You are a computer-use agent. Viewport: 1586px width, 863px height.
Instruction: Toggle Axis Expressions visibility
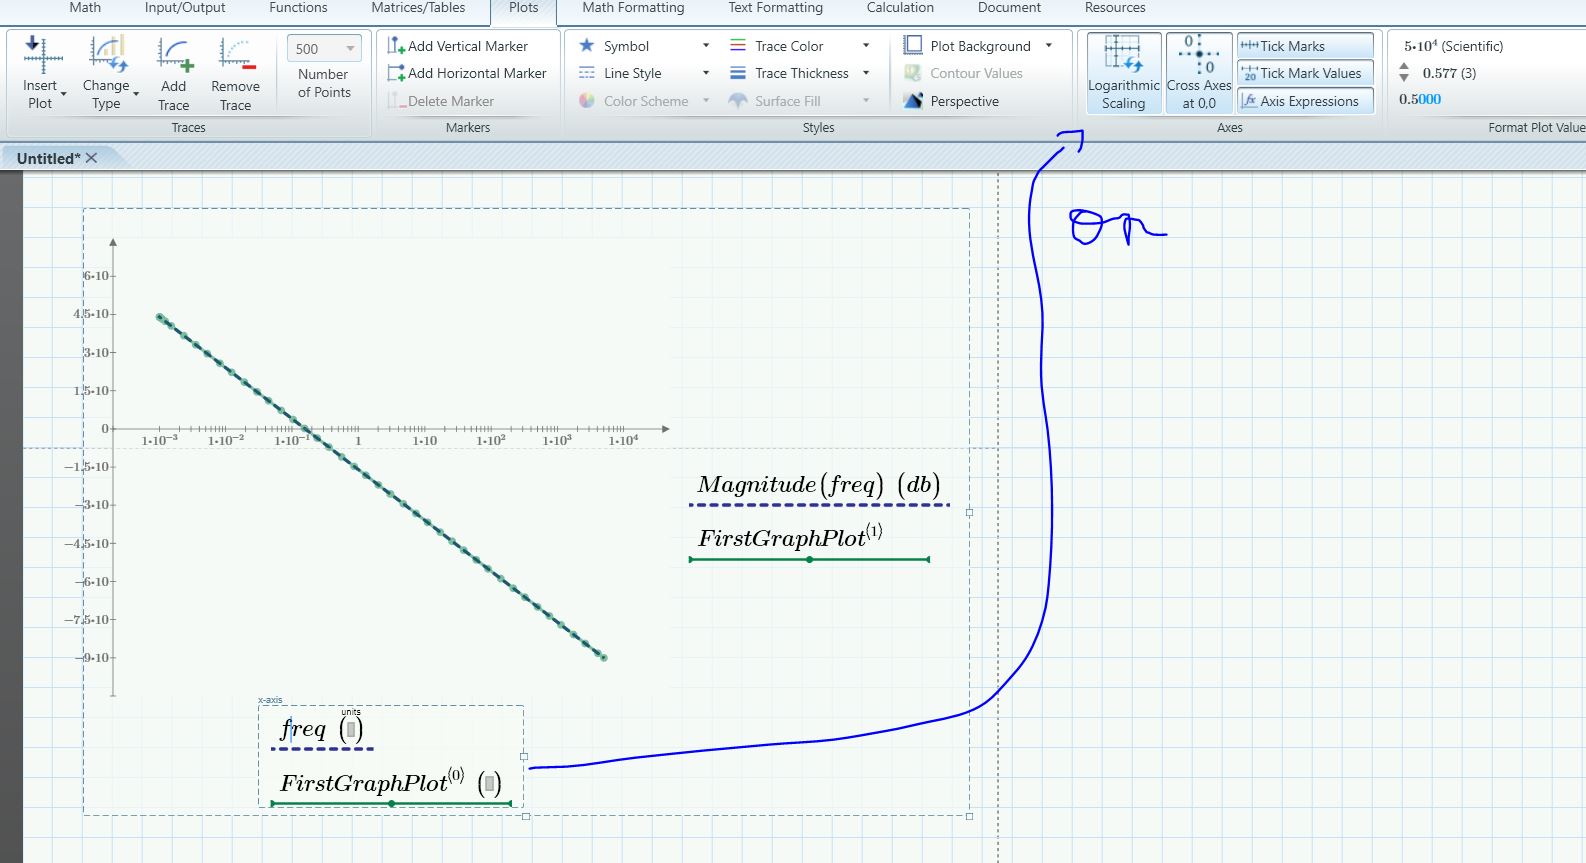(1304, 101)
